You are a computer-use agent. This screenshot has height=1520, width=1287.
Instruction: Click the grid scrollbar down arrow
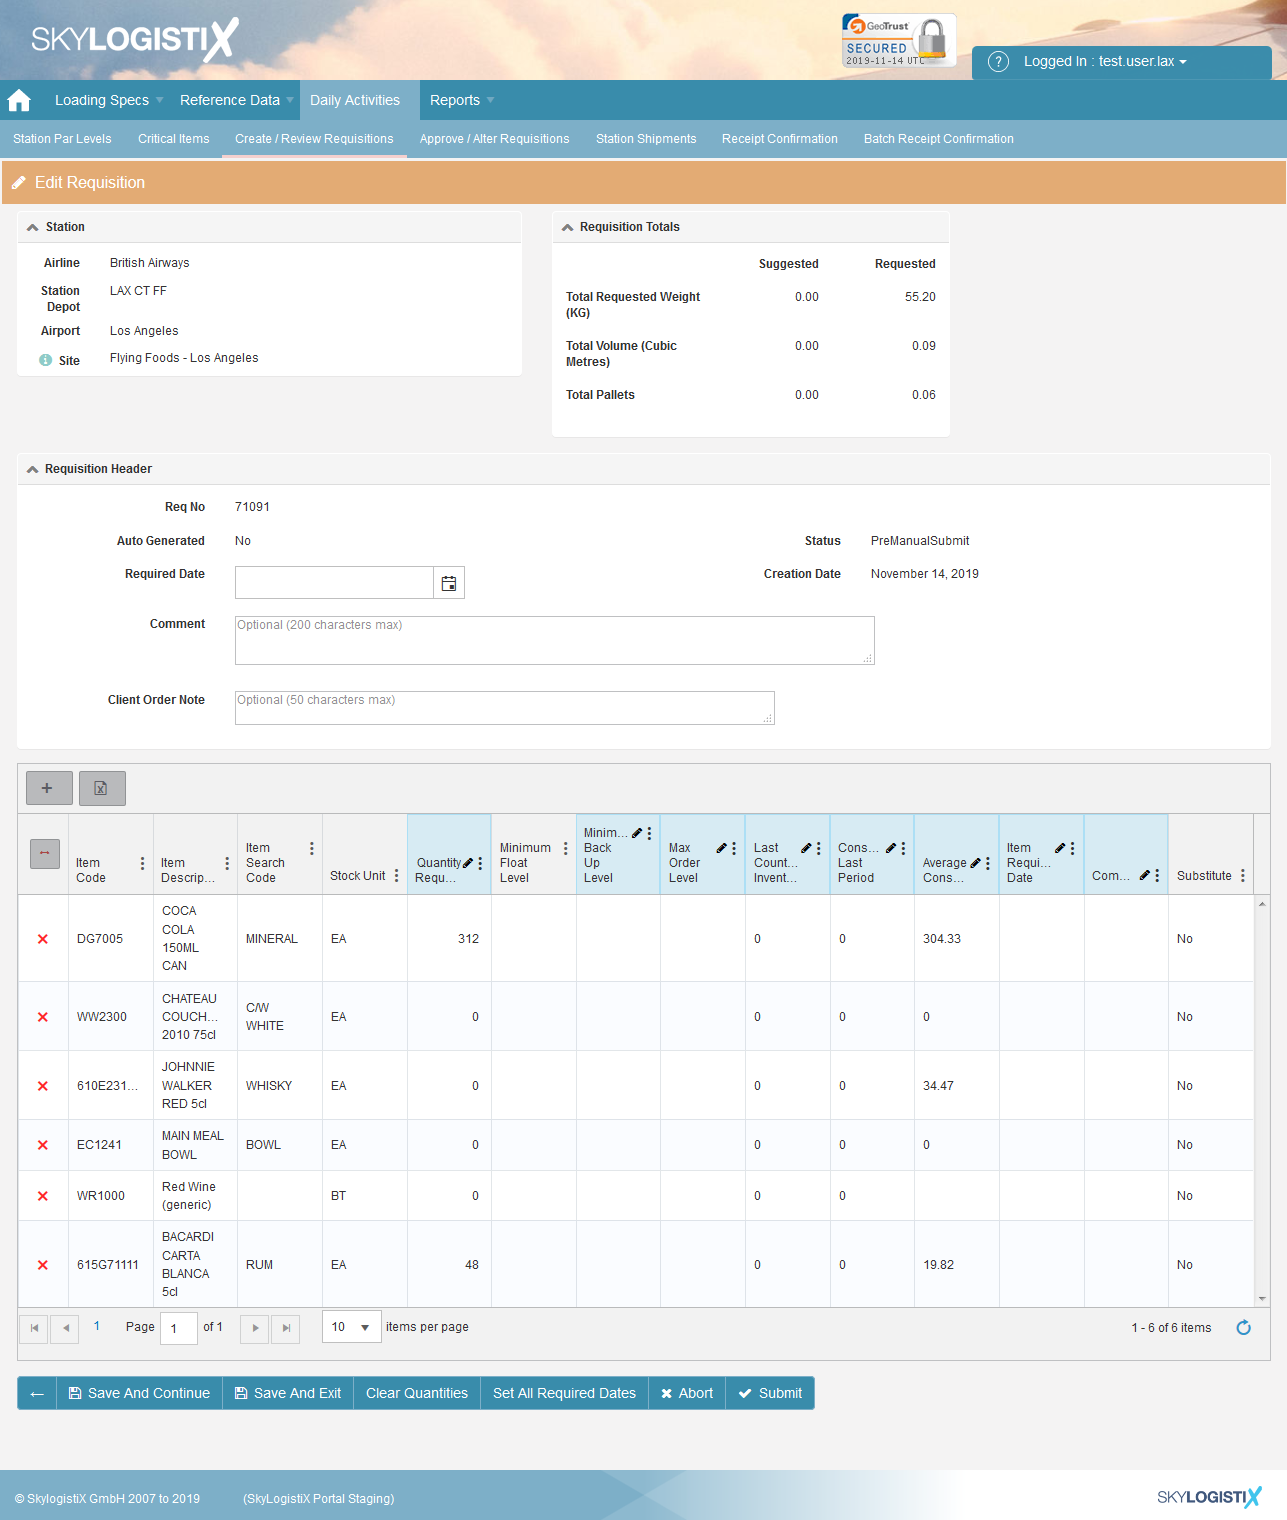1262,1299
